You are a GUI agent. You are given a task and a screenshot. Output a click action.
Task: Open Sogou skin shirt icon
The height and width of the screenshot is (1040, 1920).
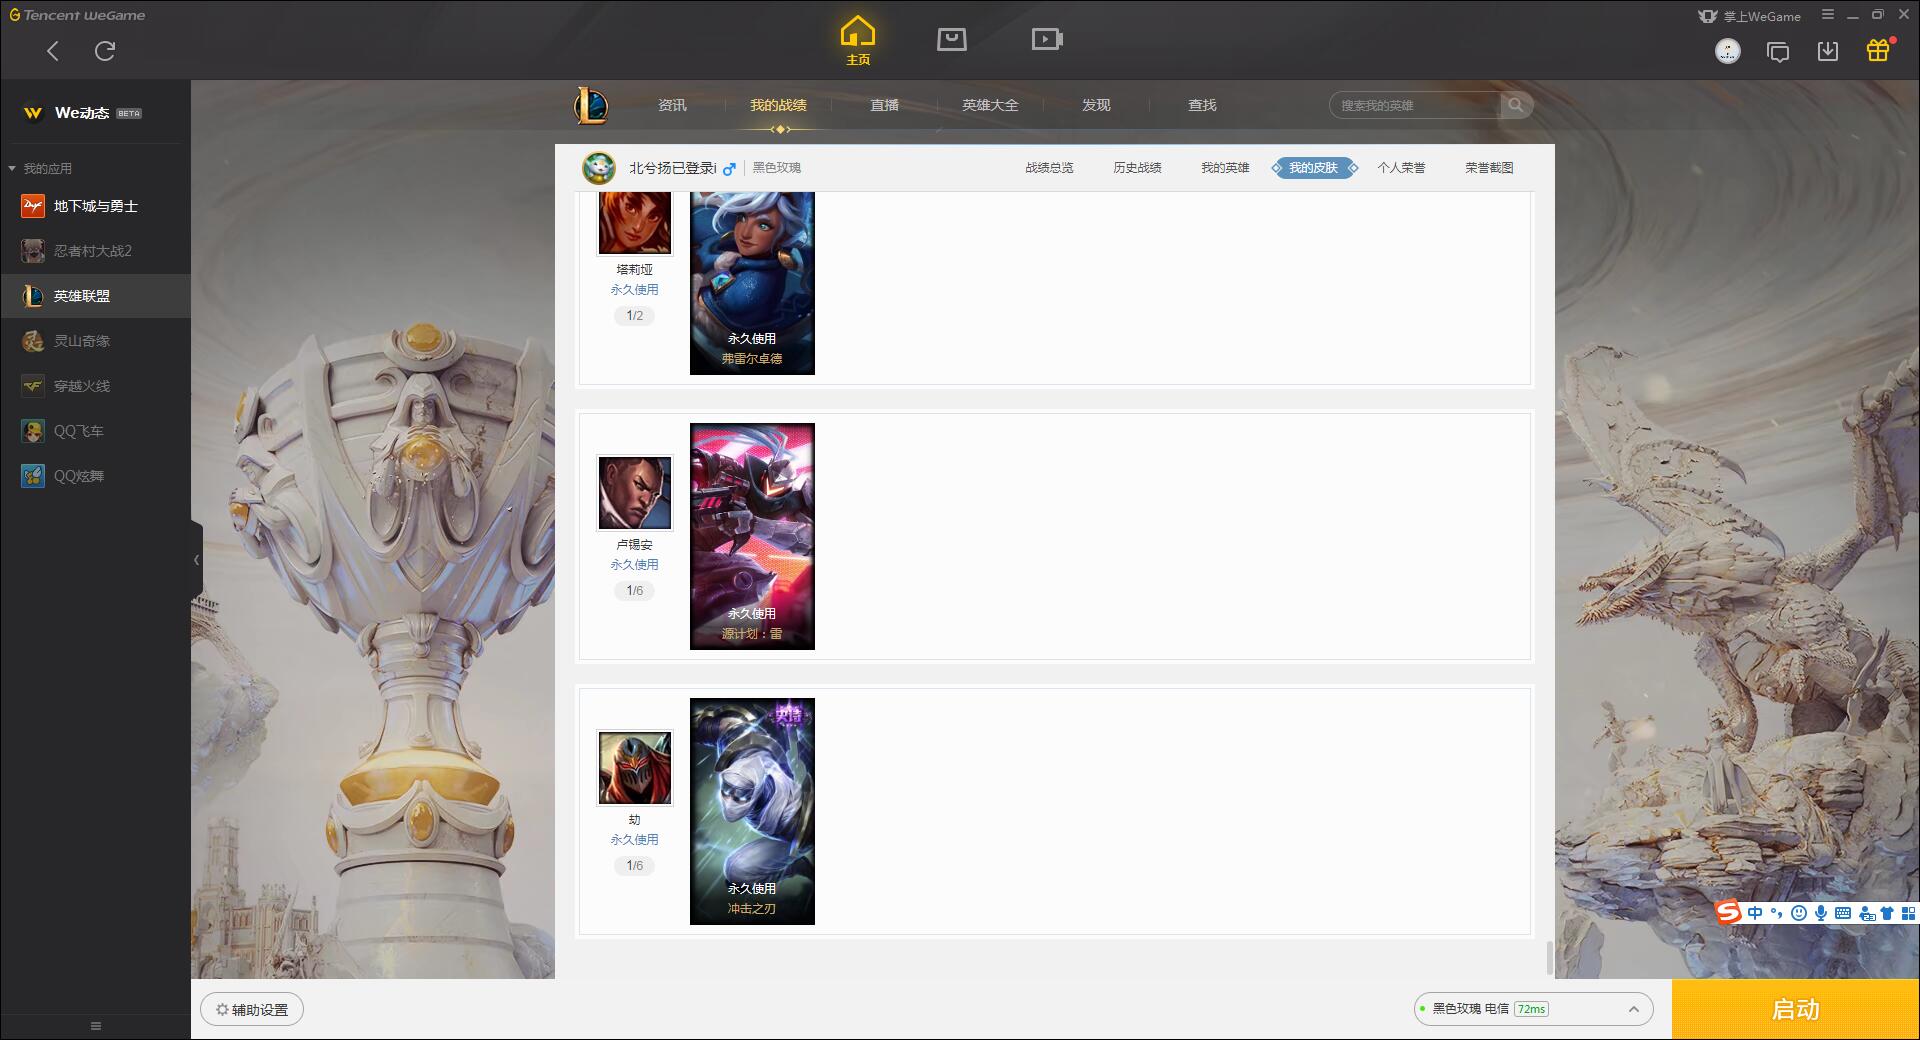point(1887,913)
